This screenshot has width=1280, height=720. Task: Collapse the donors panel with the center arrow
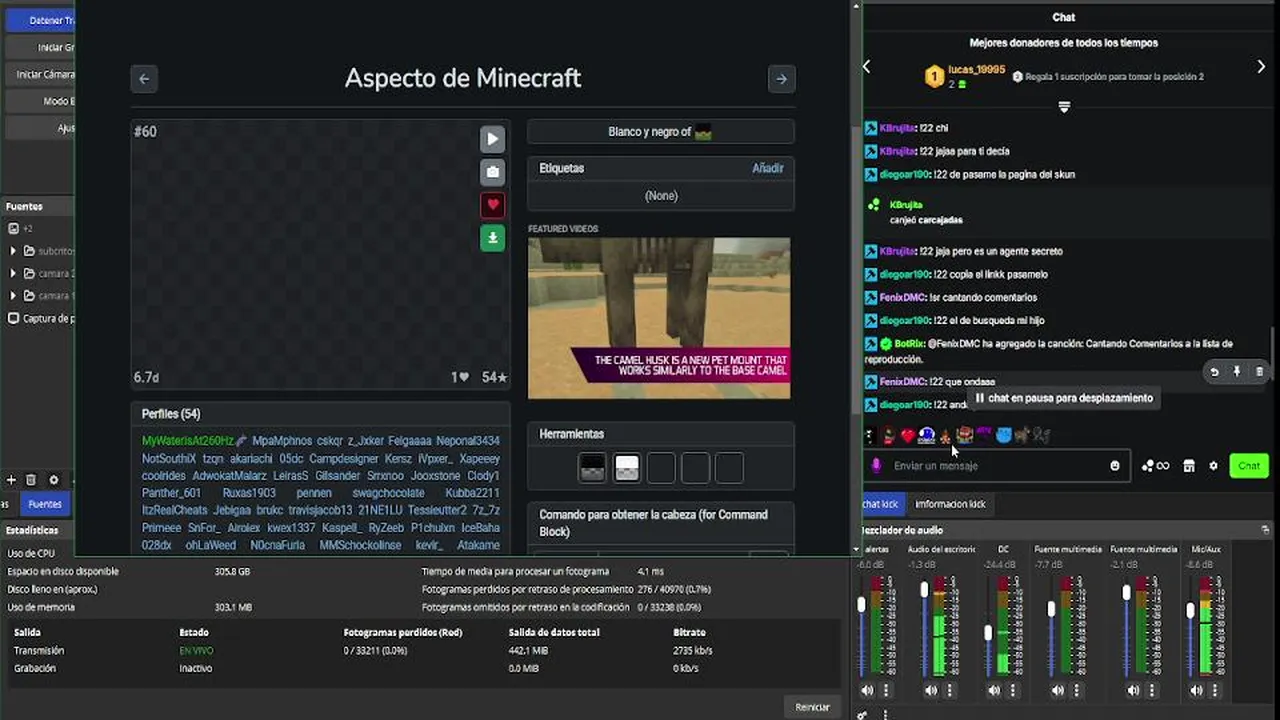(x=1064, y=107)
